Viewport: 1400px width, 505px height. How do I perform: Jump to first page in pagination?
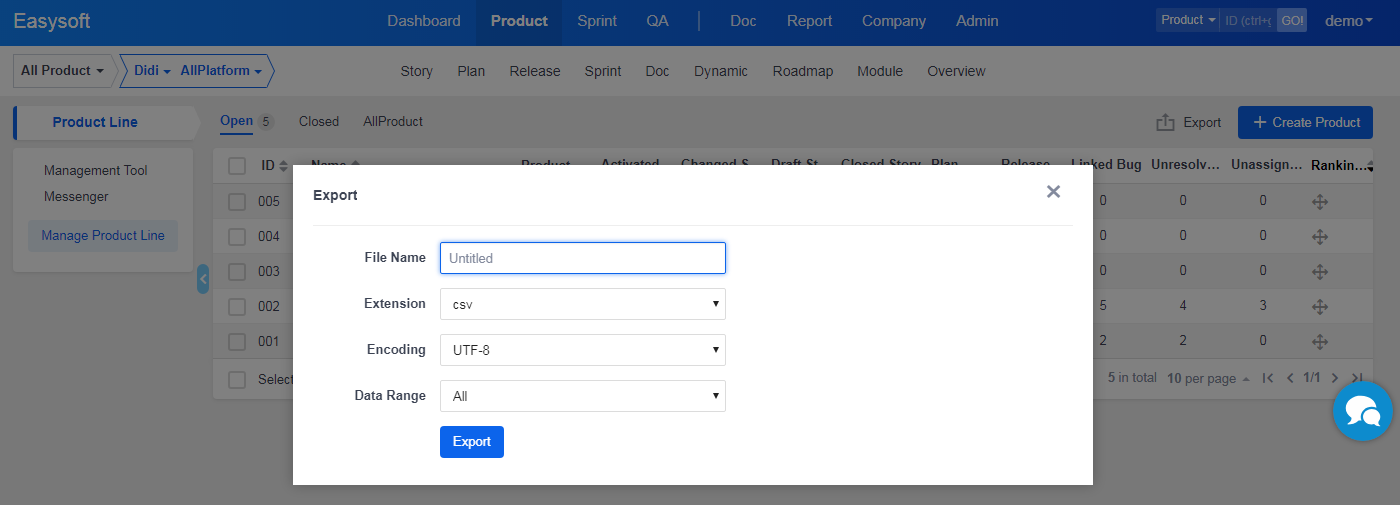tap(1268, 378)
